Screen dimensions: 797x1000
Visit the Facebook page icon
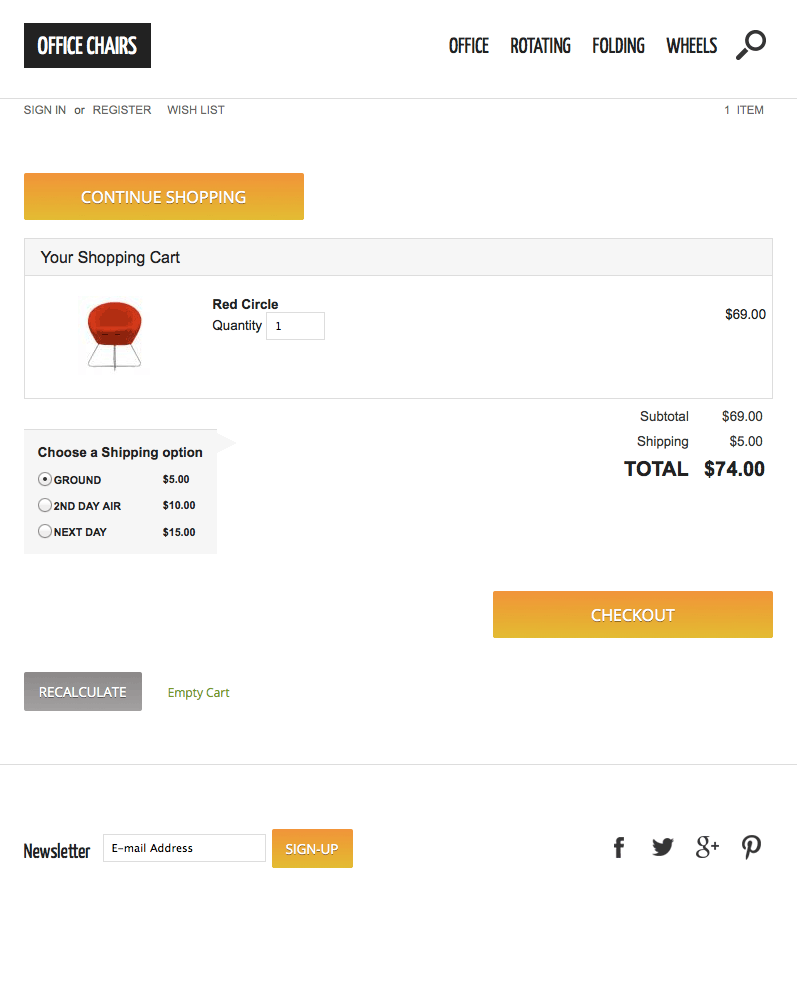click(619, 848)
